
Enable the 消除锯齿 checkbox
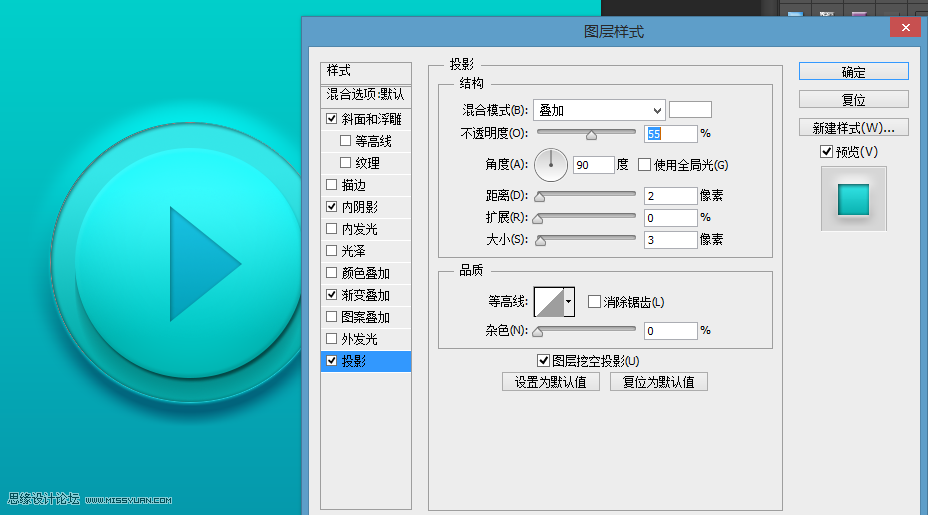594,302
